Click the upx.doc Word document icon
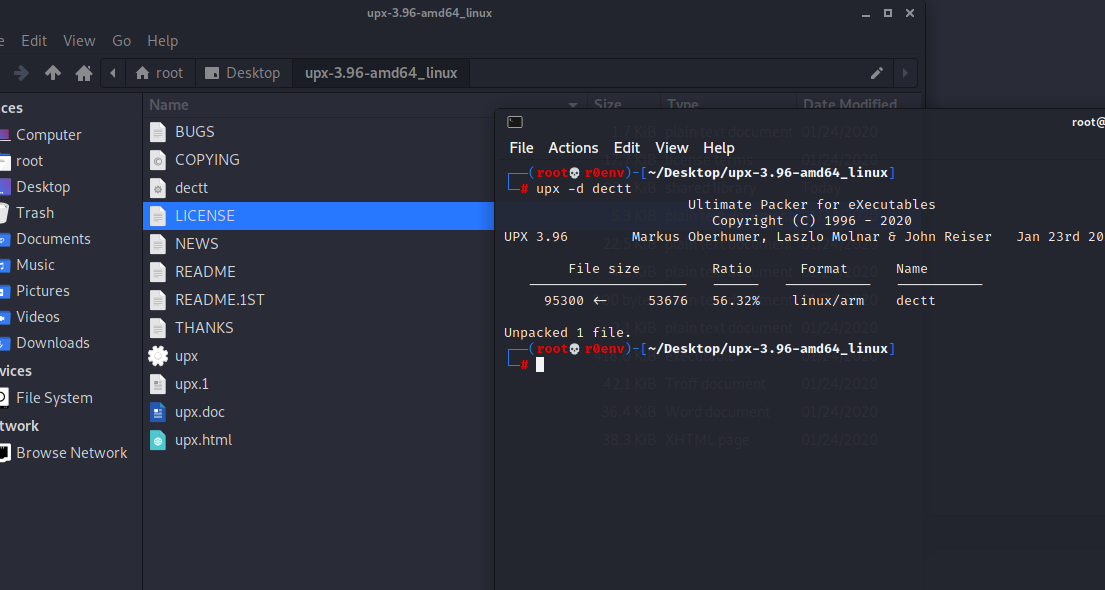 (x=158, y=412)
